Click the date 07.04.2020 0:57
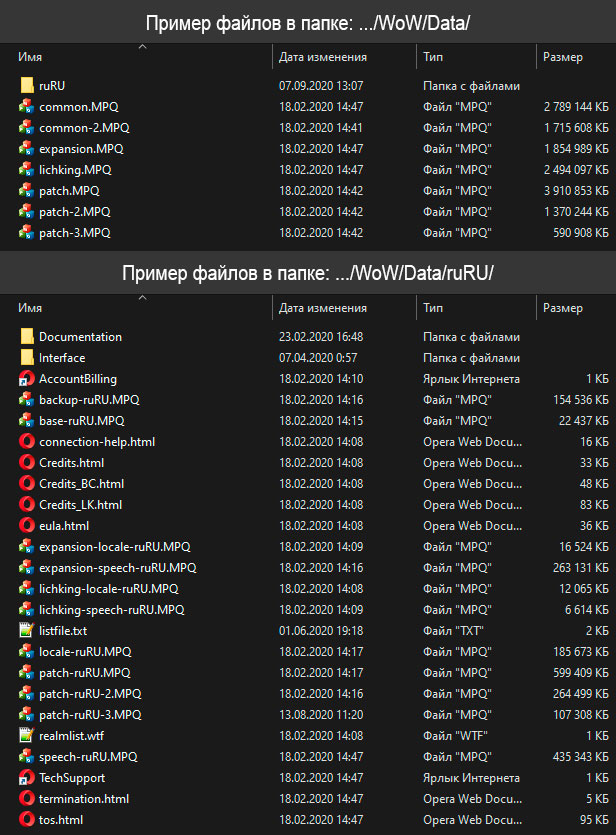This screenshot has height=835, width=616. (x=318, y=357)
